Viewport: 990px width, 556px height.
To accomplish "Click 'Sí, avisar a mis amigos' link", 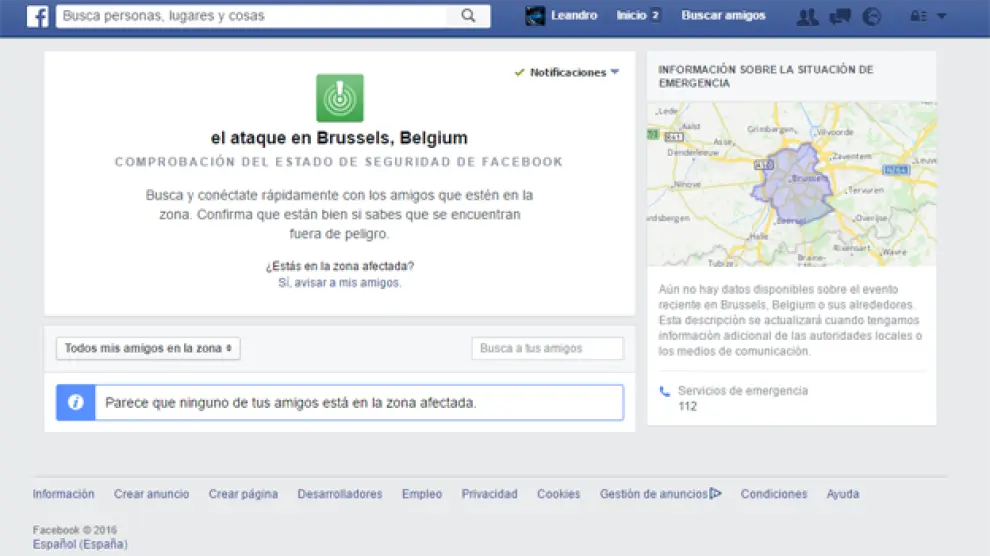I will (x=340, y=283).
